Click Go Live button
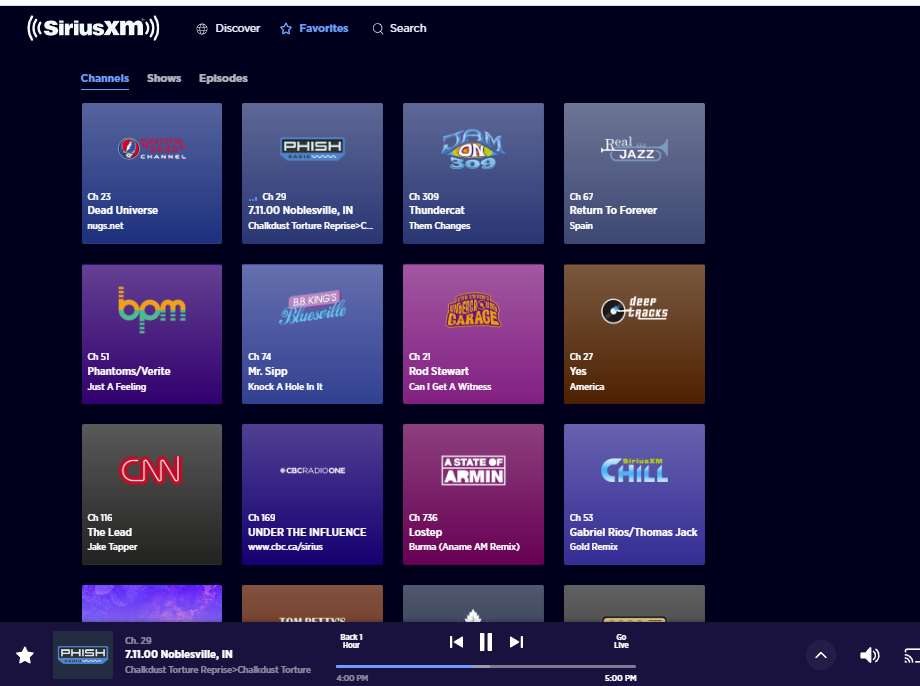The image size is (920, 686). (620, 641)
